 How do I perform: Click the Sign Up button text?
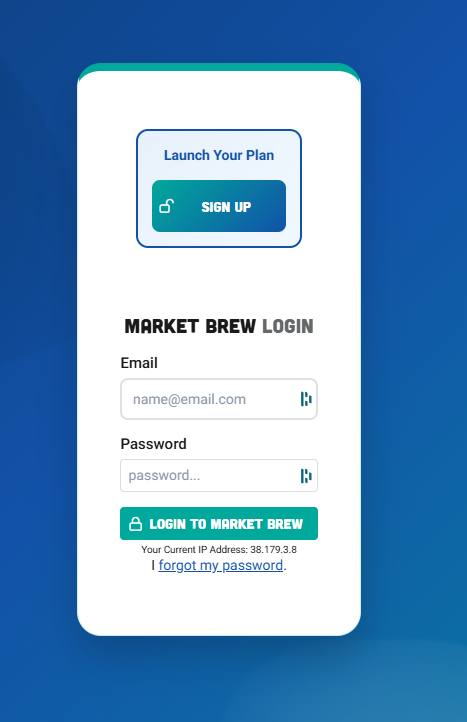coord(226,207)
